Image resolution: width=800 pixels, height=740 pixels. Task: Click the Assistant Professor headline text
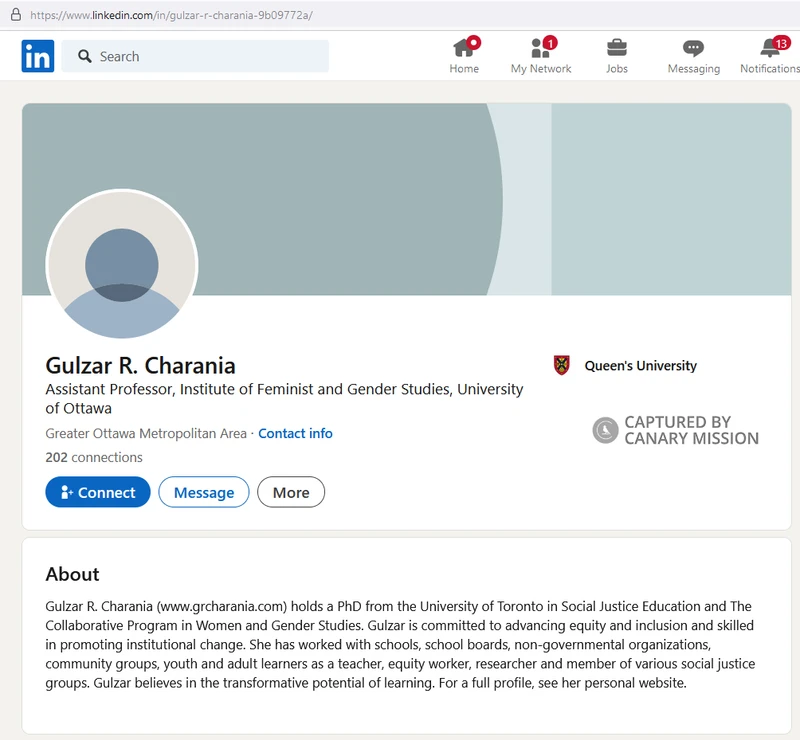coord(284,399)
